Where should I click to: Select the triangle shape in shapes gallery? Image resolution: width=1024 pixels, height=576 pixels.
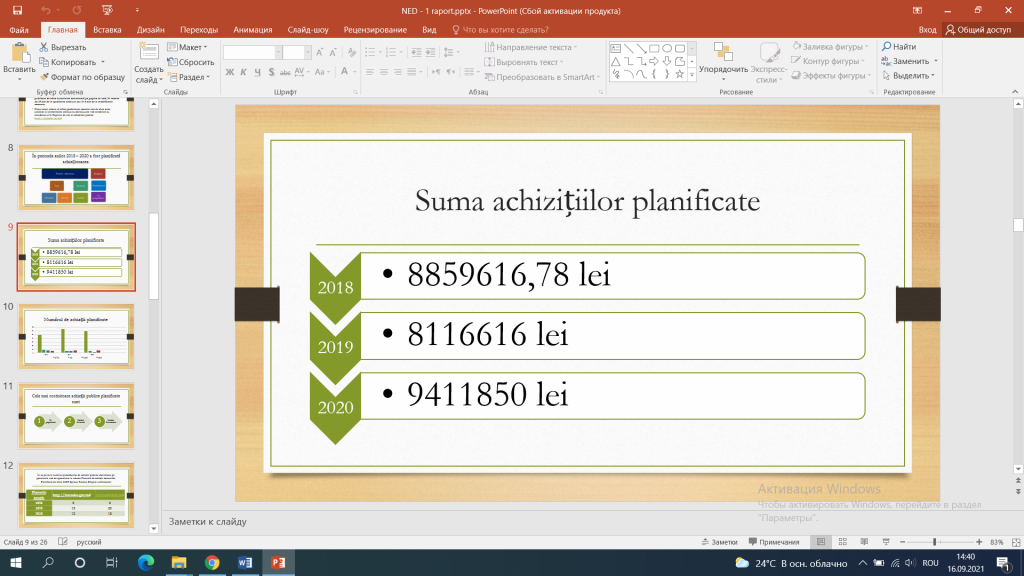coord(615,61)
